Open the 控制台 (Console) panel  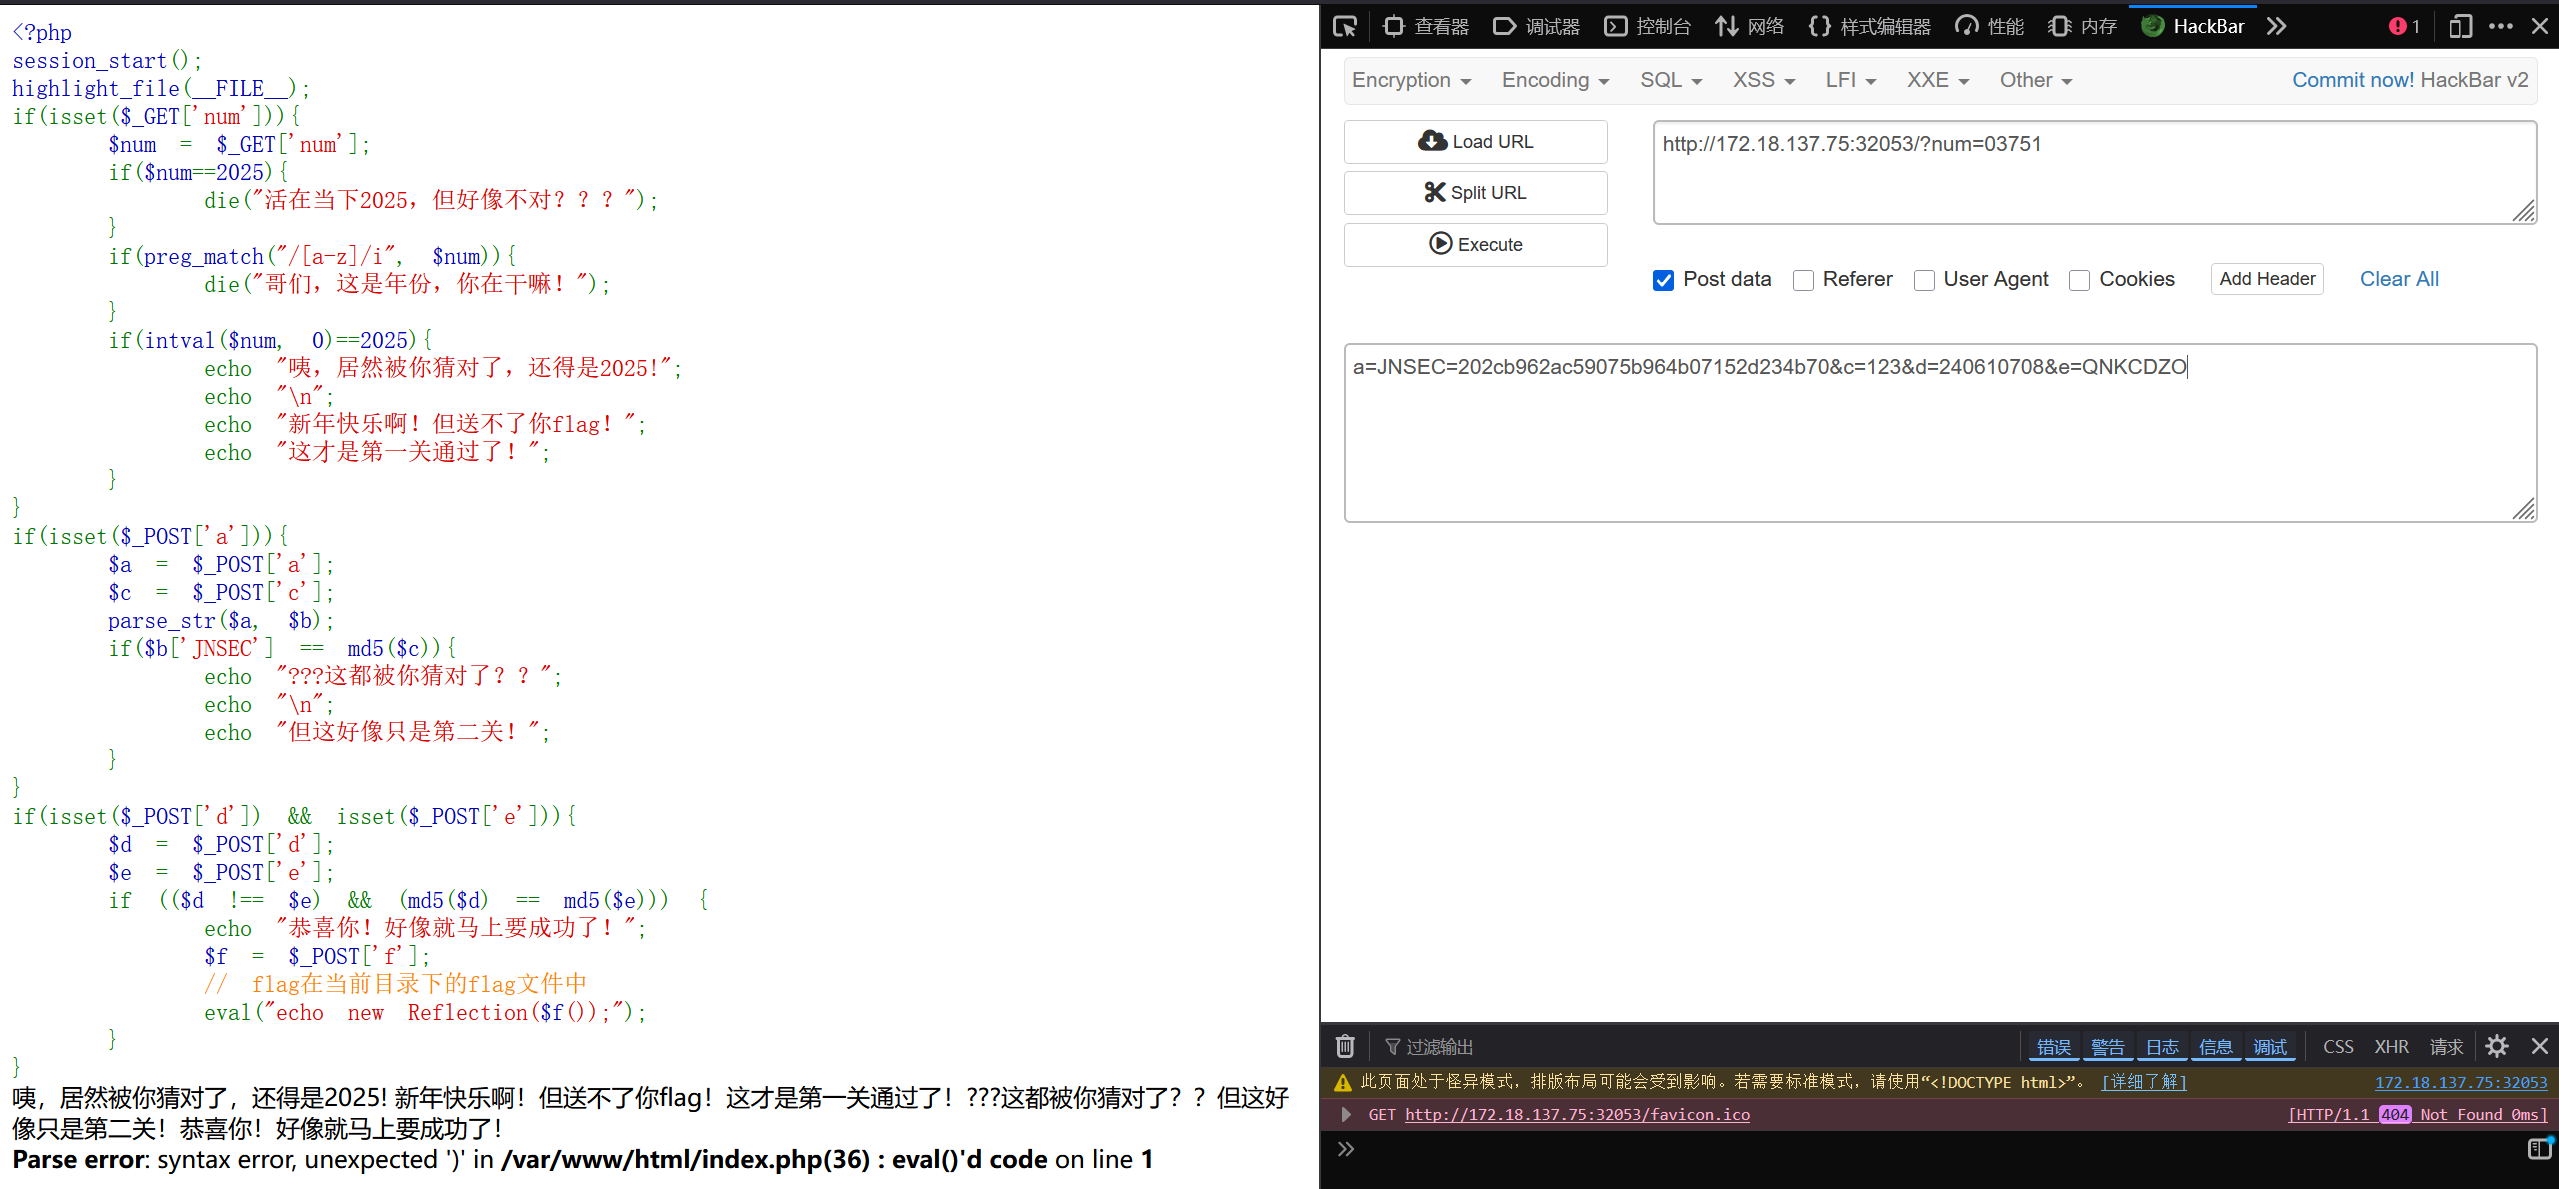1646,26
